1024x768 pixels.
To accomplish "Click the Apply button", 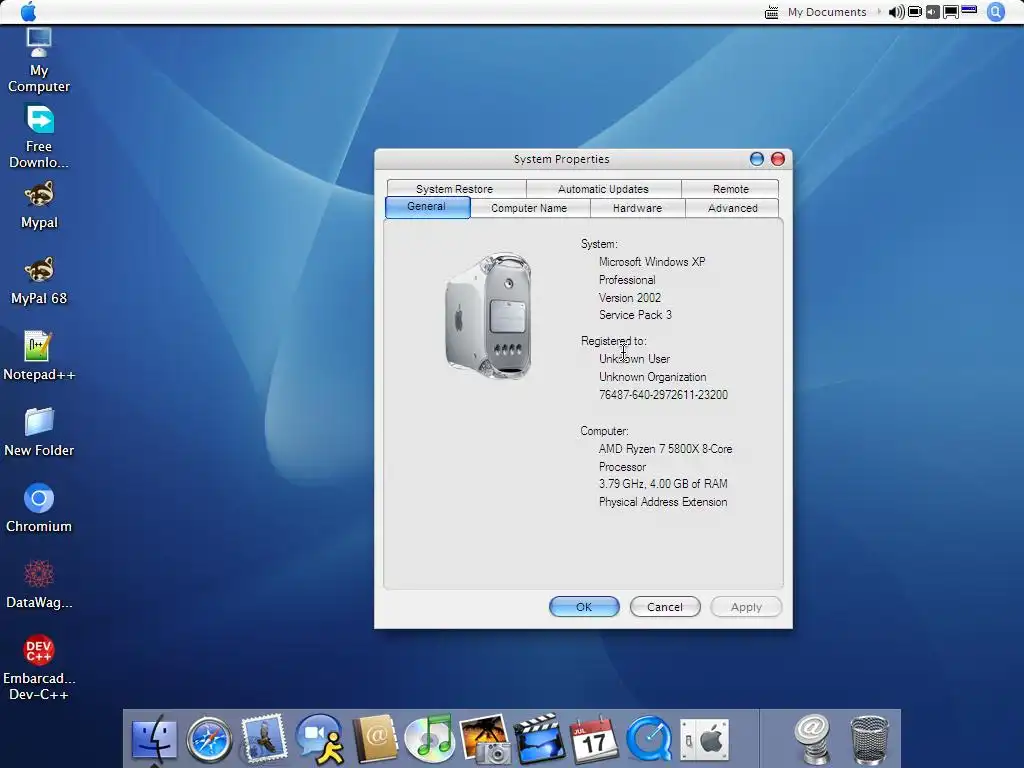I will coord(746,607).
